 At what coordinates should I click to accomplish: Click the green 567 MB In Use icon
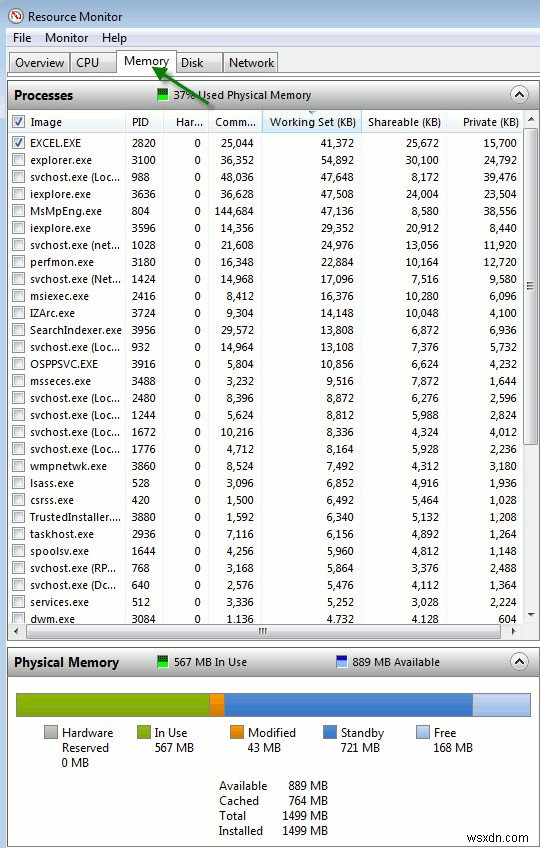coord(162,661)
